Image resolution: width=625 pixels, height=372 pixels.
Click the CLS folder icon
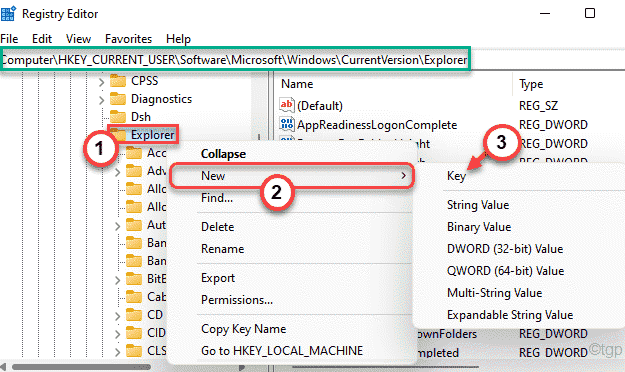(x=134, y=351)
